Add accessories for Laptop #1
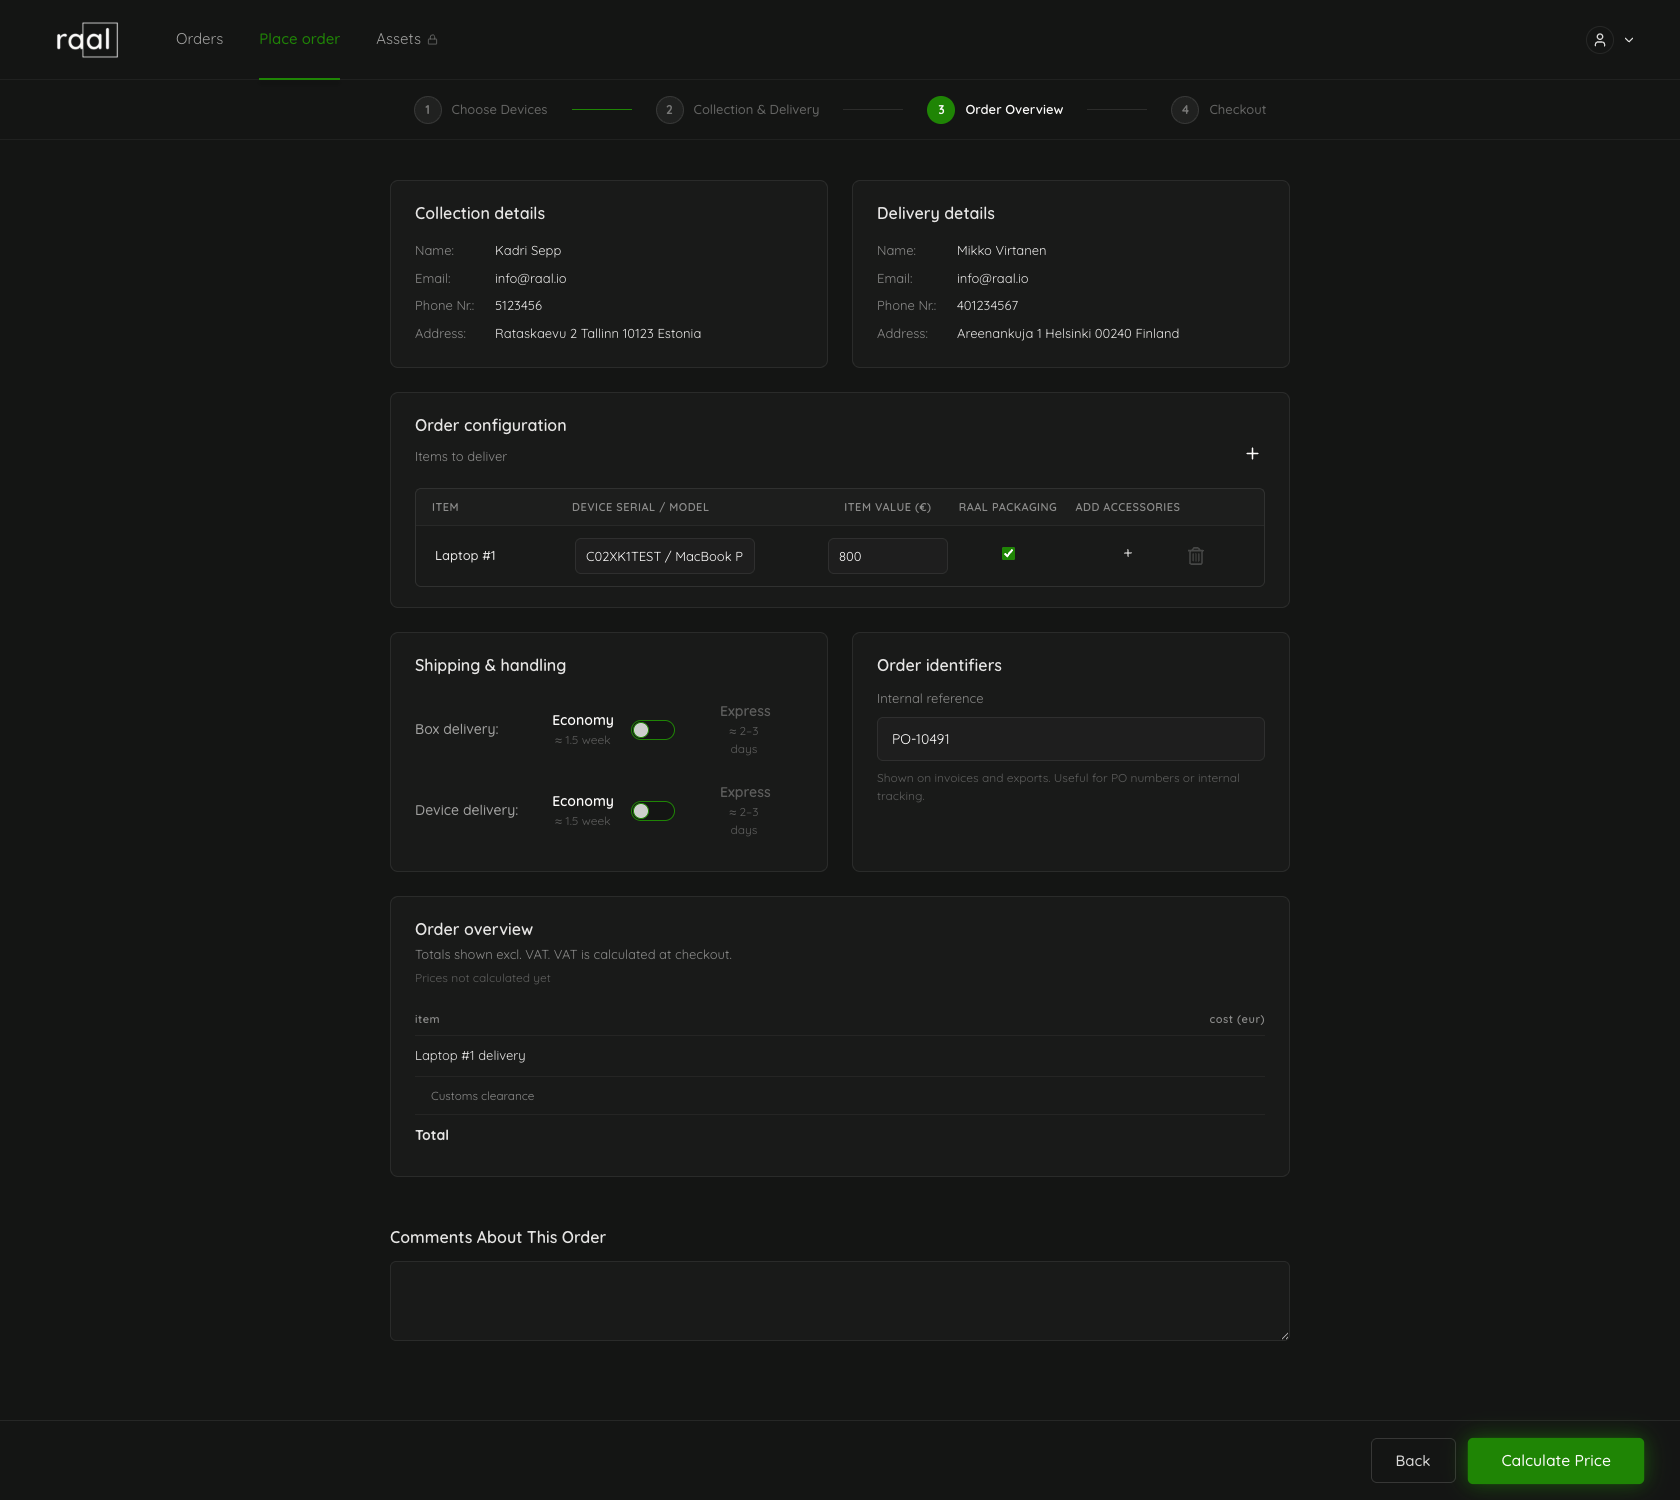 click(1128, 553)
